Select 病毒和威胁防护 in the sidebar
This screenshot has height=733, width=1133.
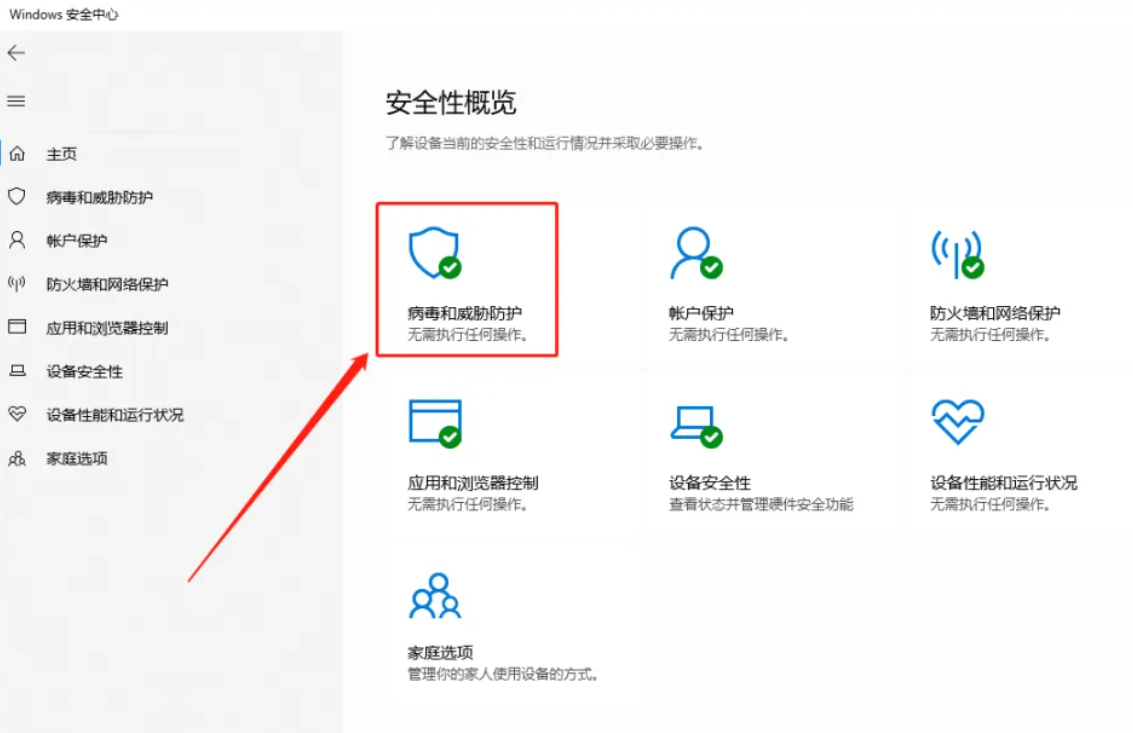[100, 197]
